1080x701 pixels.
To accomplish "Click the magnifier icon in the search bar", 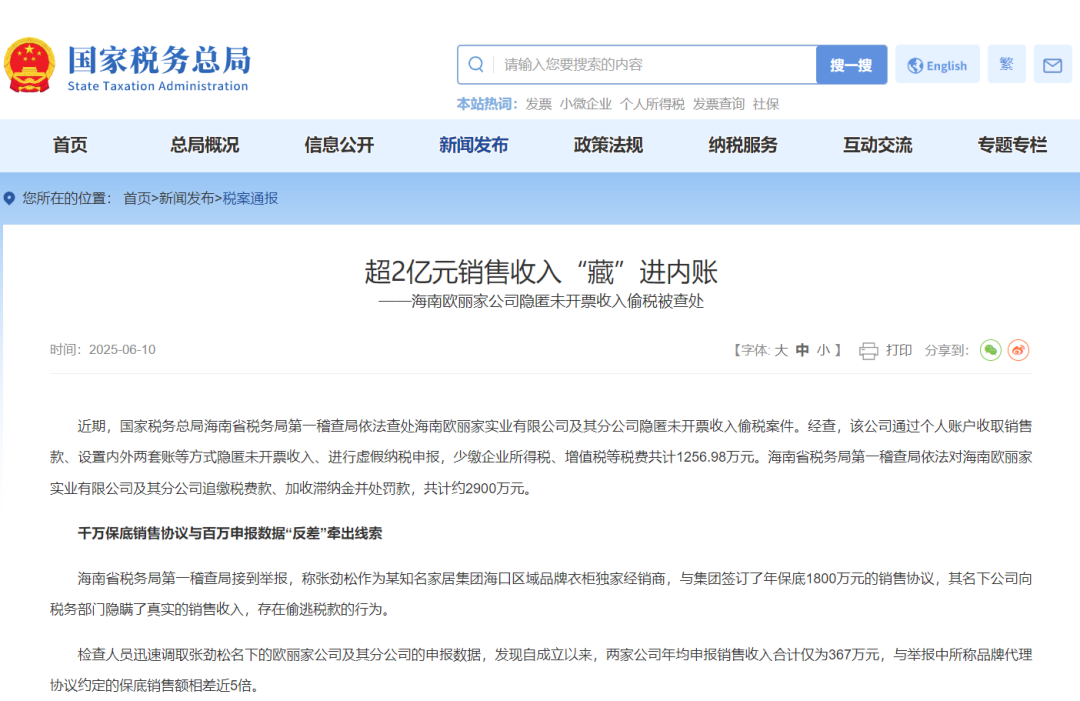I will click(x=476, y=63).
